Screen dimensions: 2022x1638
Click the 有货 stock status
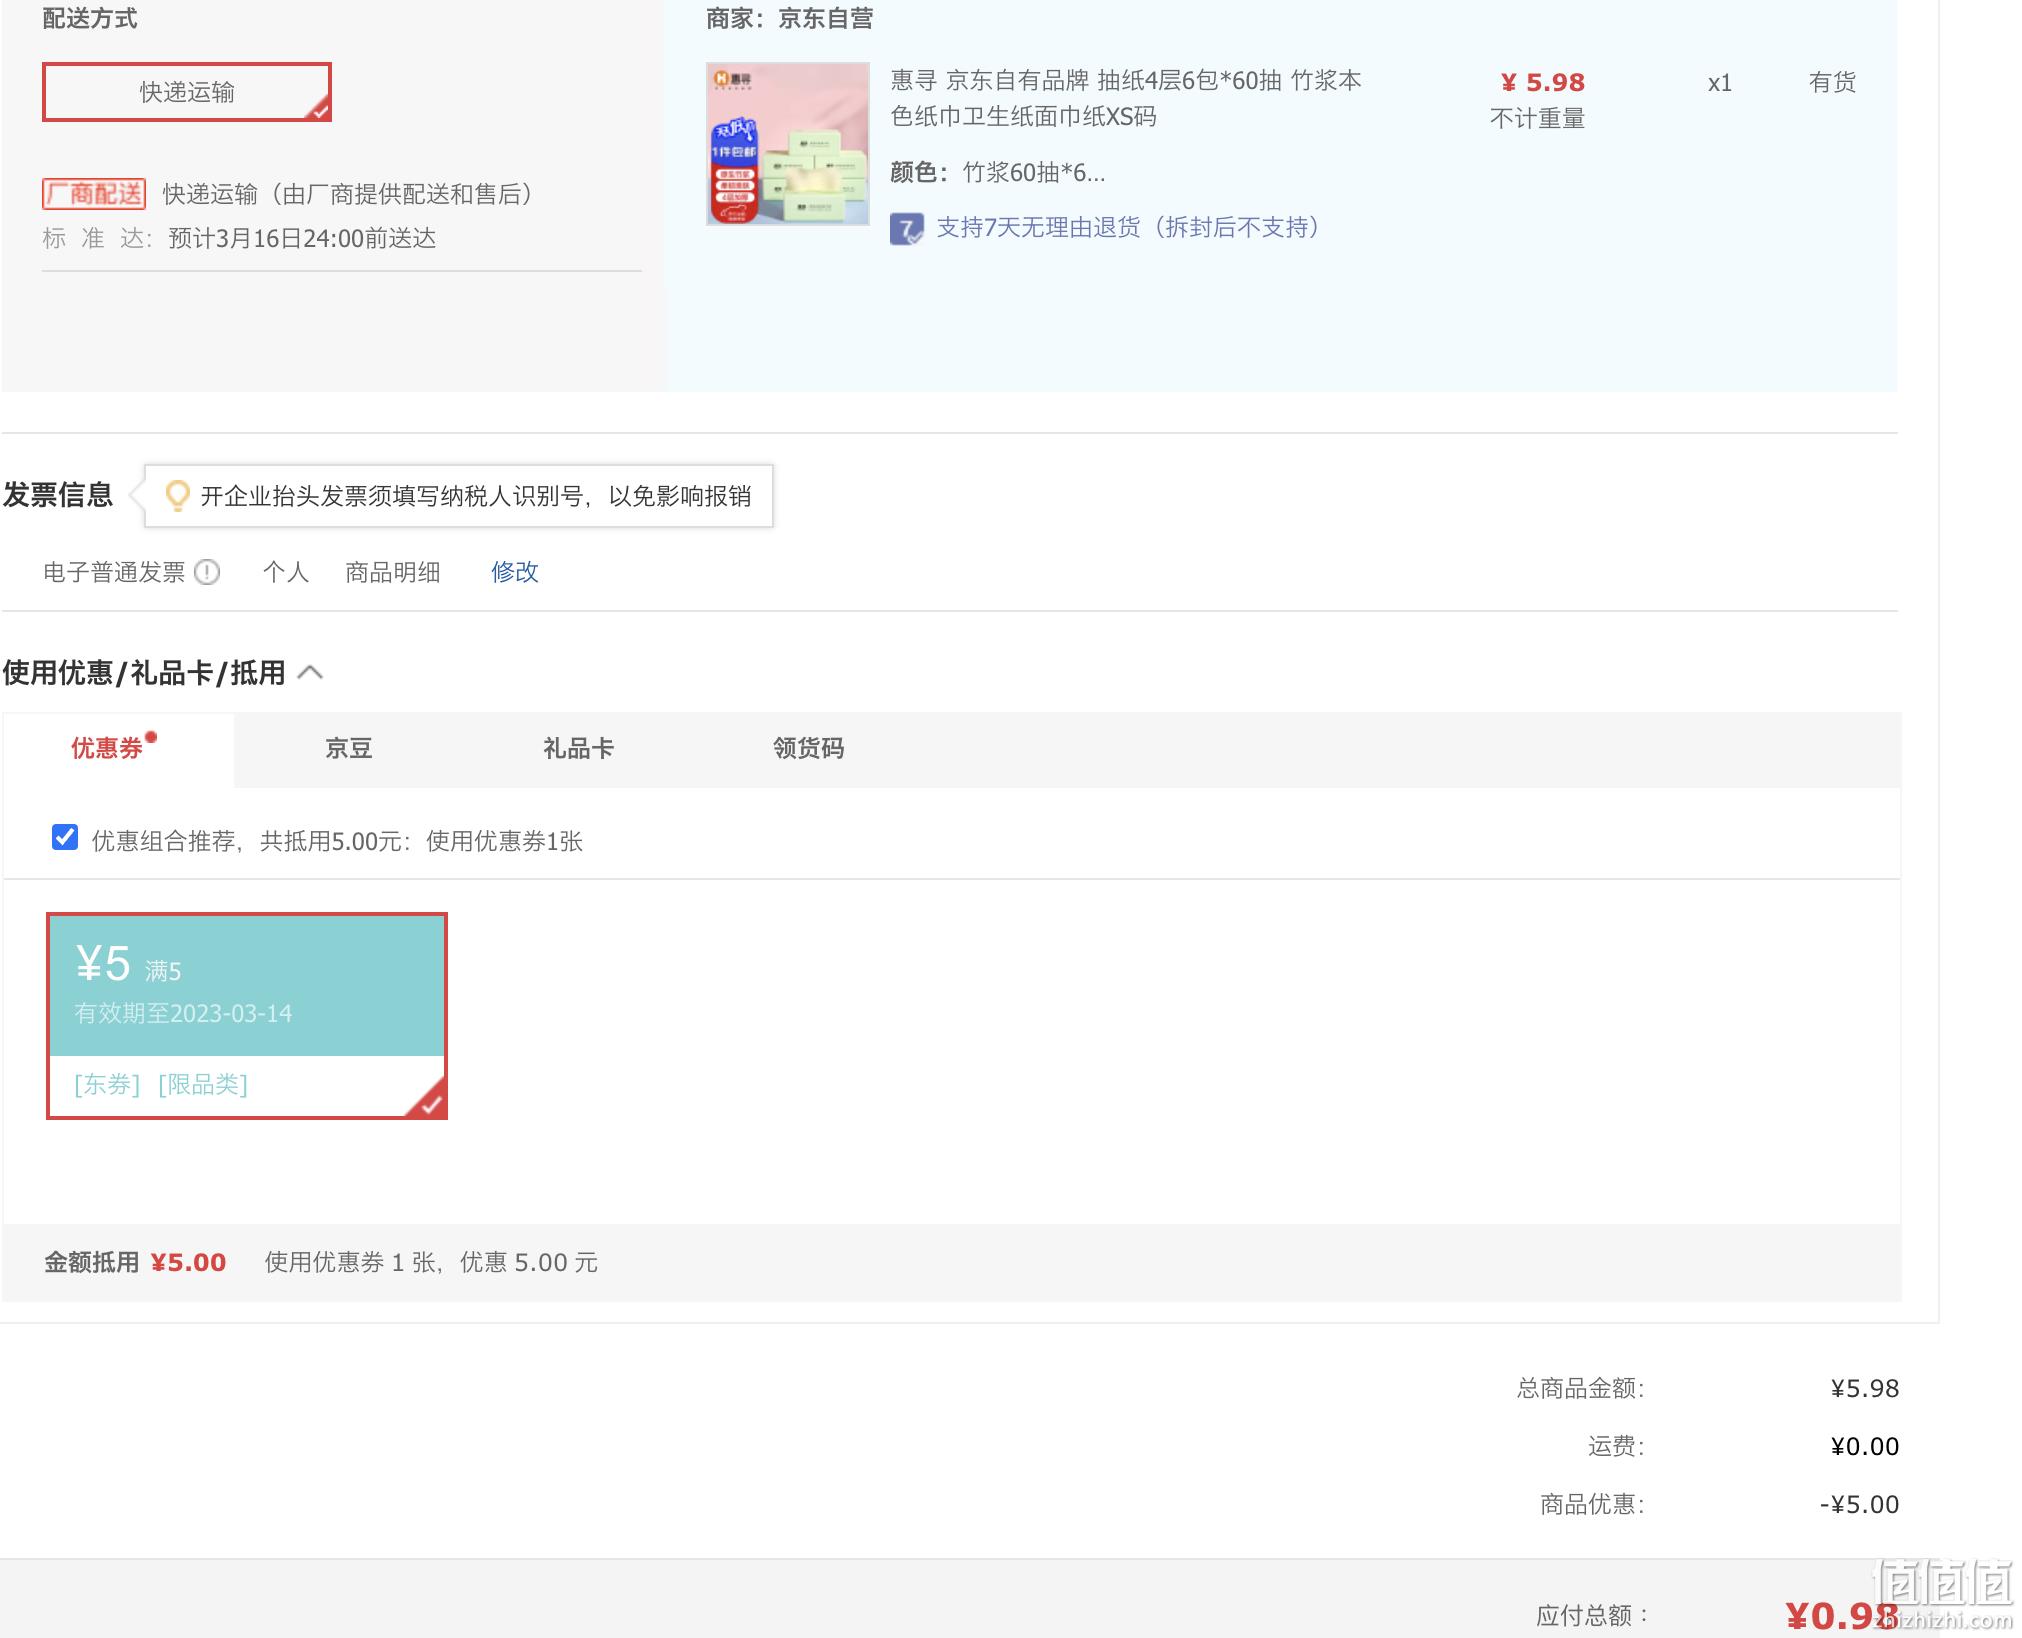1832,83
